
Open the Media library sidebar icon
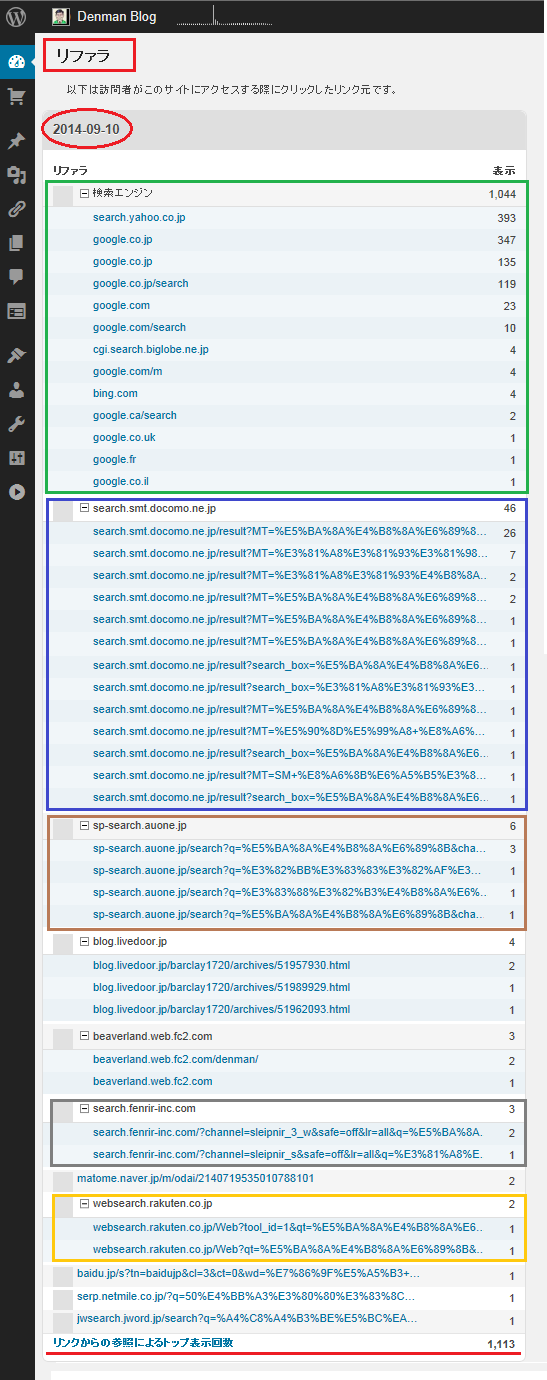[16, 176]
